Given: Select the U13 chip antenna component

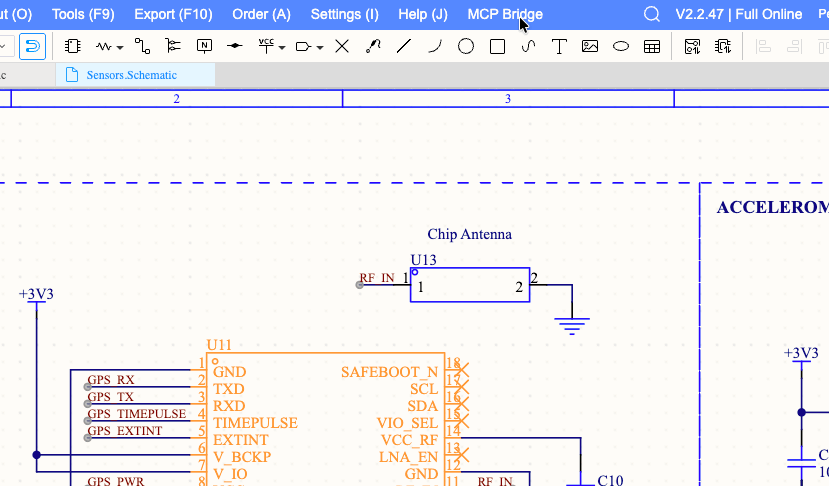Looking at the screenshot, I should [470, 285].
